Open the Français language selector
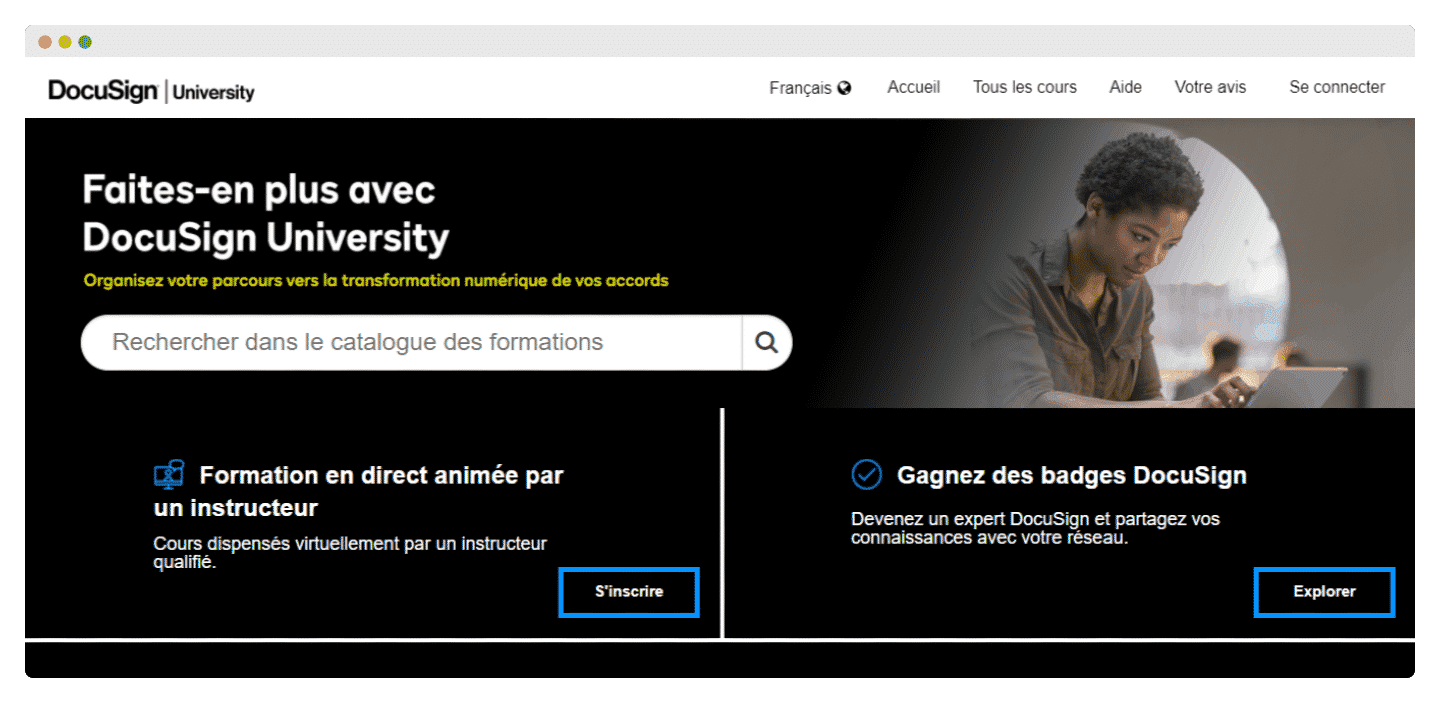Image resolution: width=1440 pixels, height=703 pixels. pyautogui.click(x=810, y=88)
